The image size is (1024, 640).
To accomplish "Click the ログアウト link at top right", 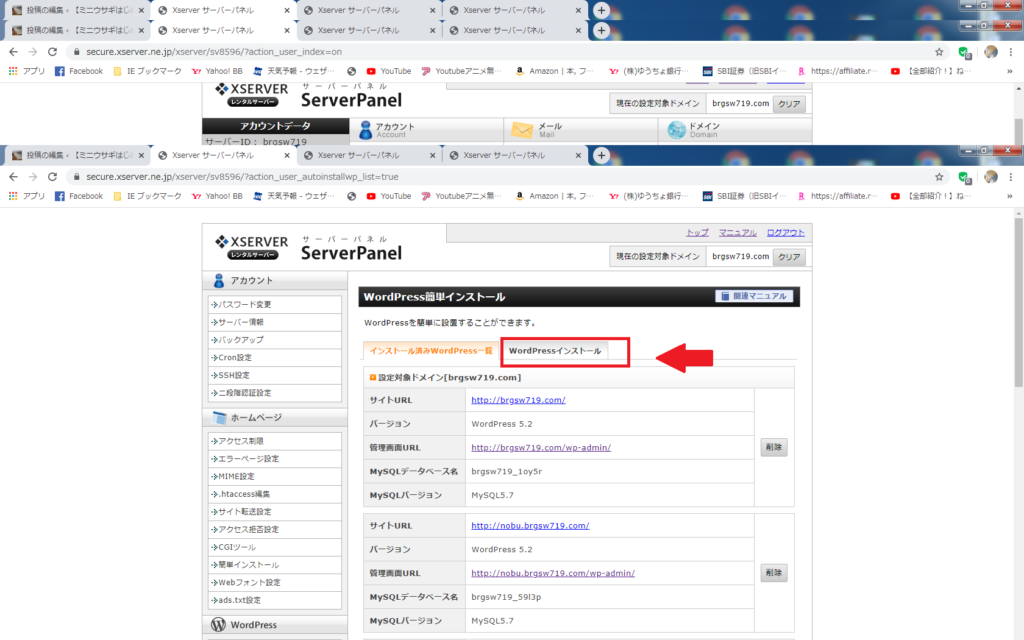I will 785,233.
